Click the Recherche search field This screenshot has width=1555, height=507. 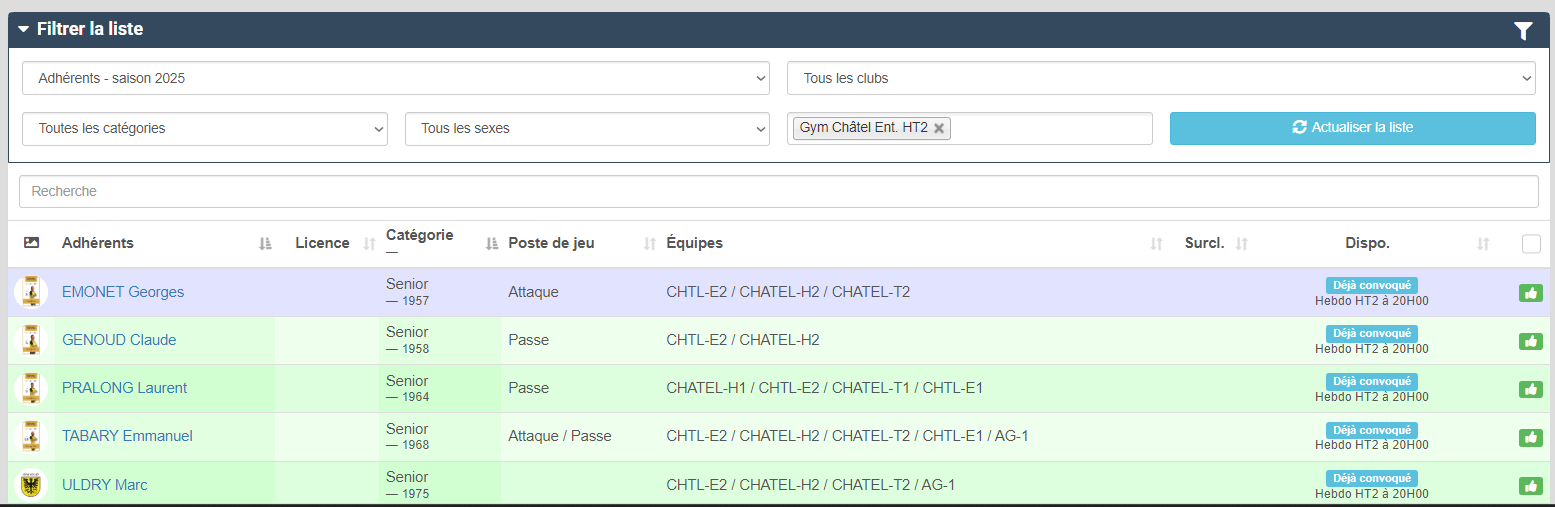778,191
